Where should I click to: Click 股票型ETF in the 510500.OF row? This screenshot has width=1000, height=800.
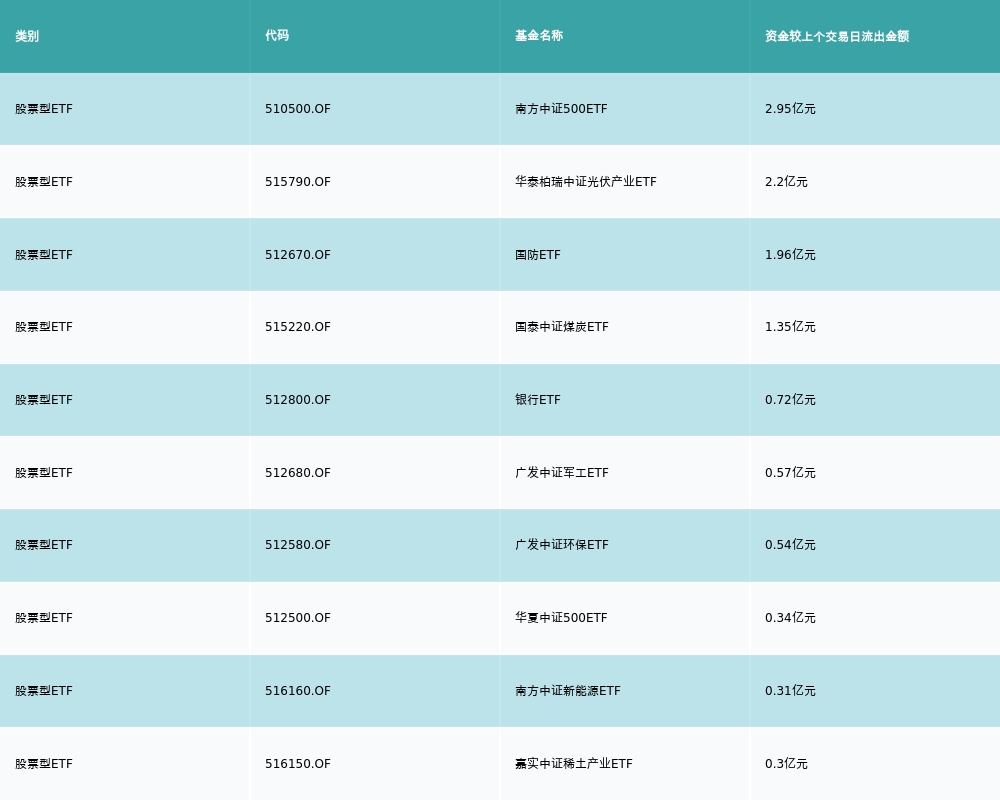pyautogui.click(x=44, y=109)
